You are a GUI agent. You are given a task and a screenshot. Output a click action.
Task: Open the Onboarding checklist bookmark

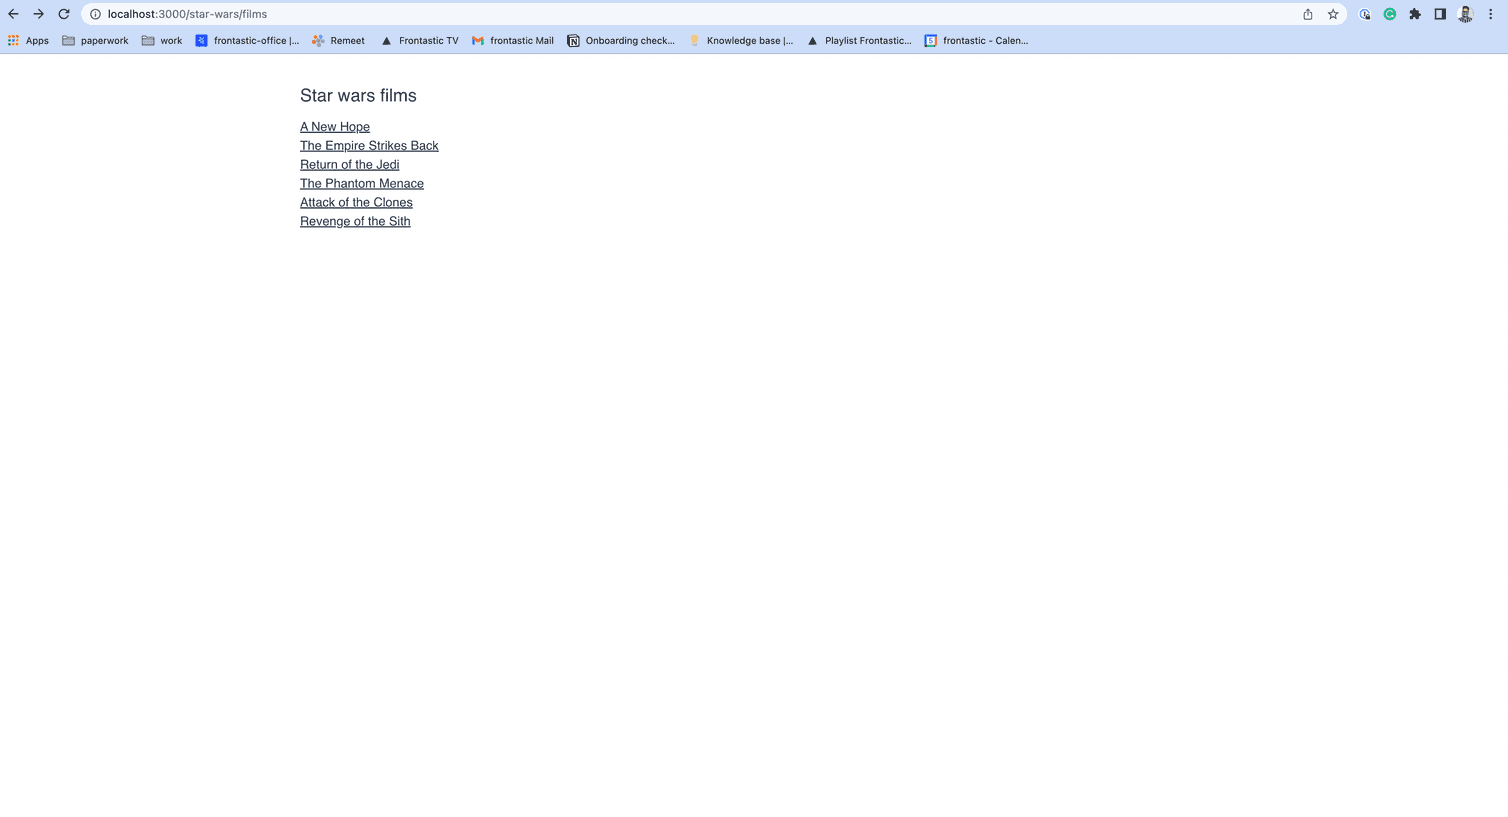(x=621, y=41)
